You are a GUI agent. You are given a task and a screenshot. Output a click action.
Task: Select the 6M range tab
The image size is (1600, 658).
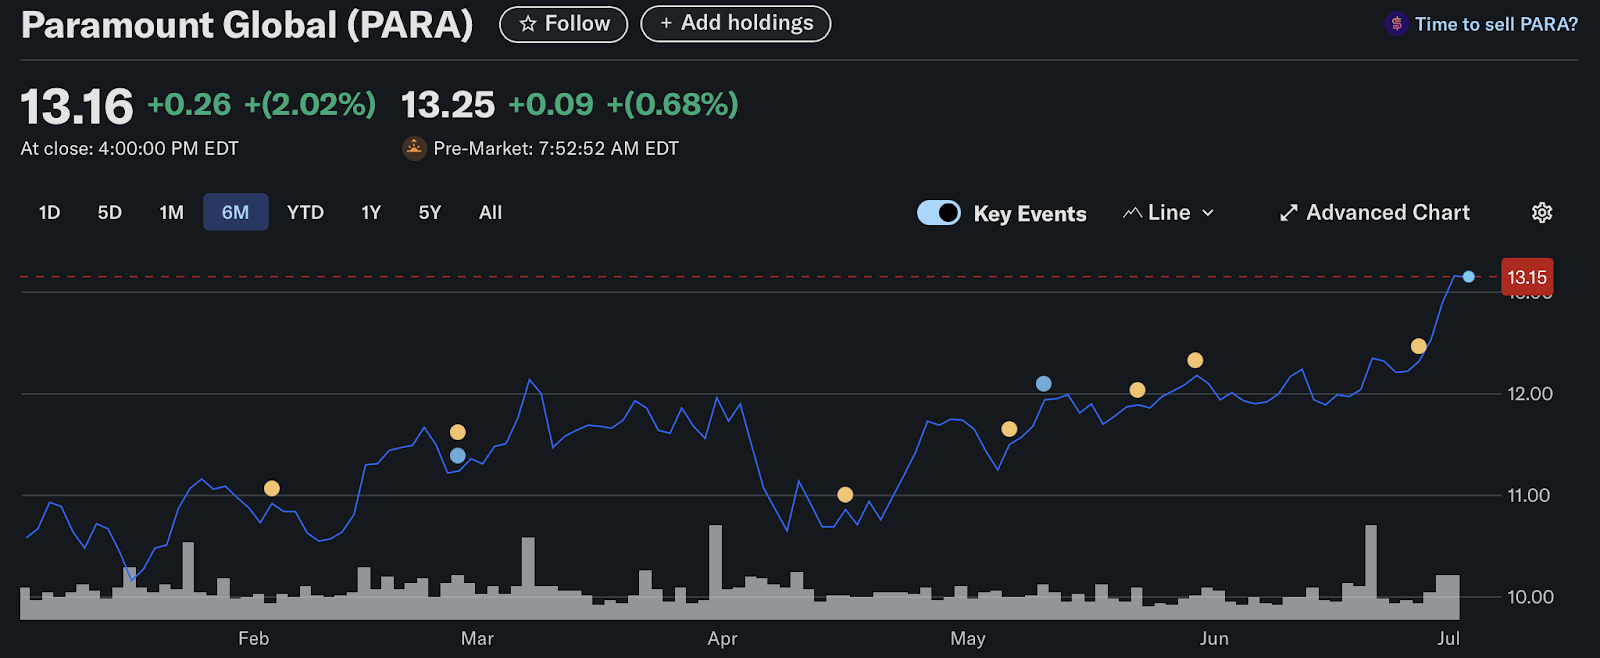pyautogui.click(x=236, y=212)
